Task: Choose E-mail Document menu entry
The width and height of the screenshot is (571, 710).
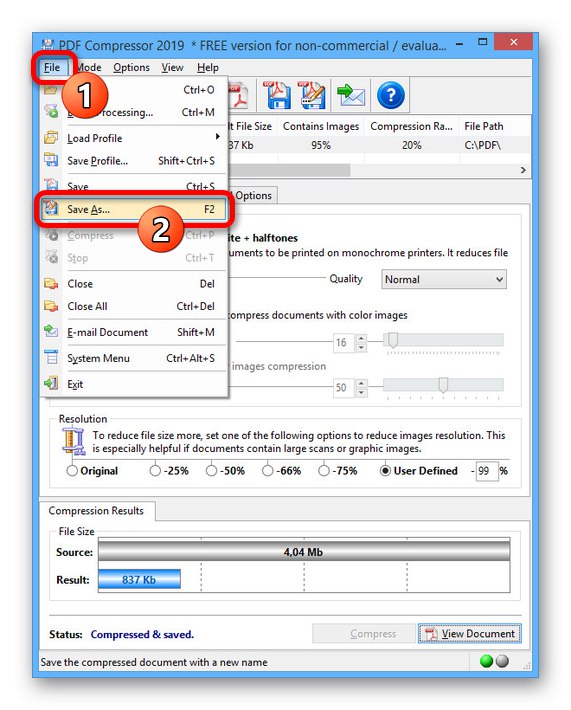Action: (x=133, y=332)
